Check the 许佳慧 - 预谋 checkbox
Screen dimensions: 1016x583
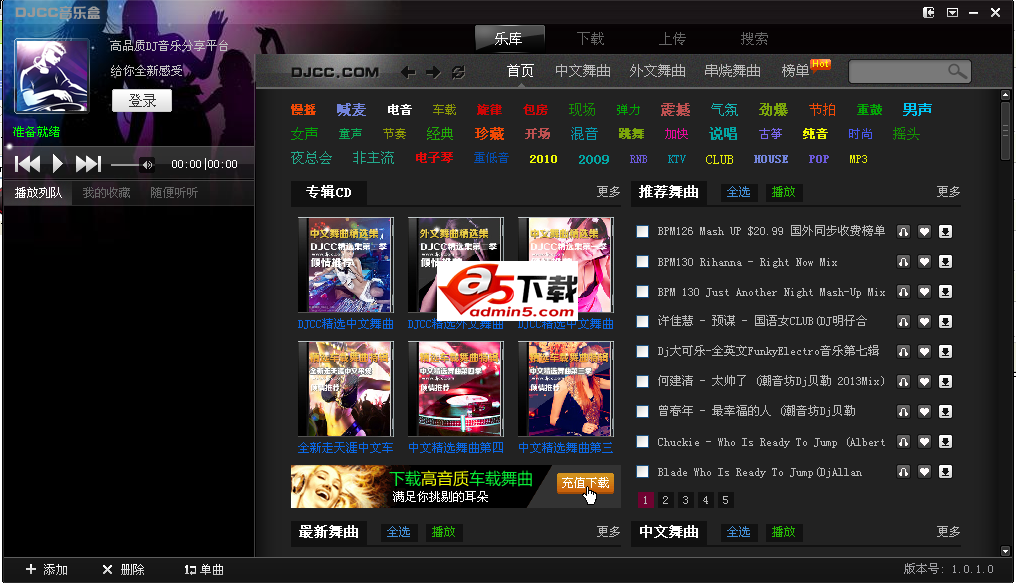(x=642, y=321)
